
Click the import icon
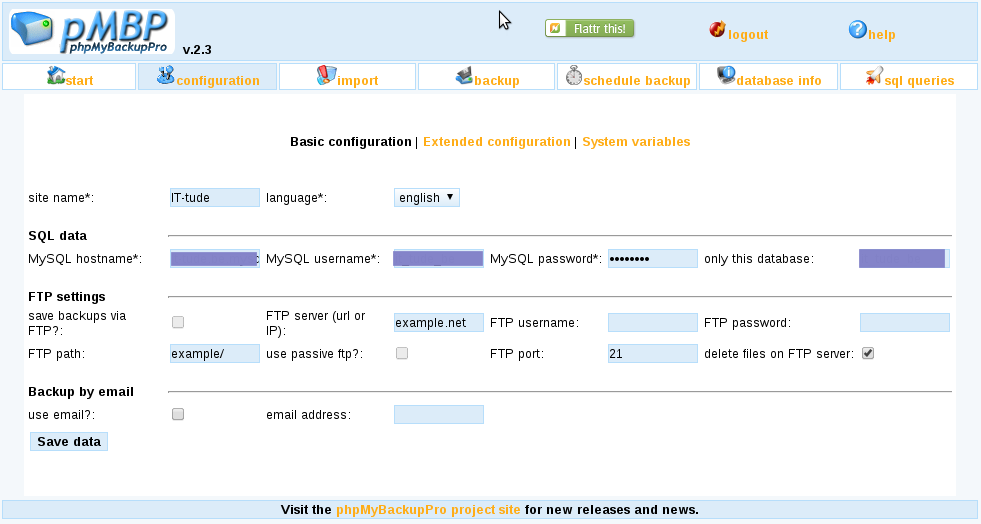[x=326, y=76]
